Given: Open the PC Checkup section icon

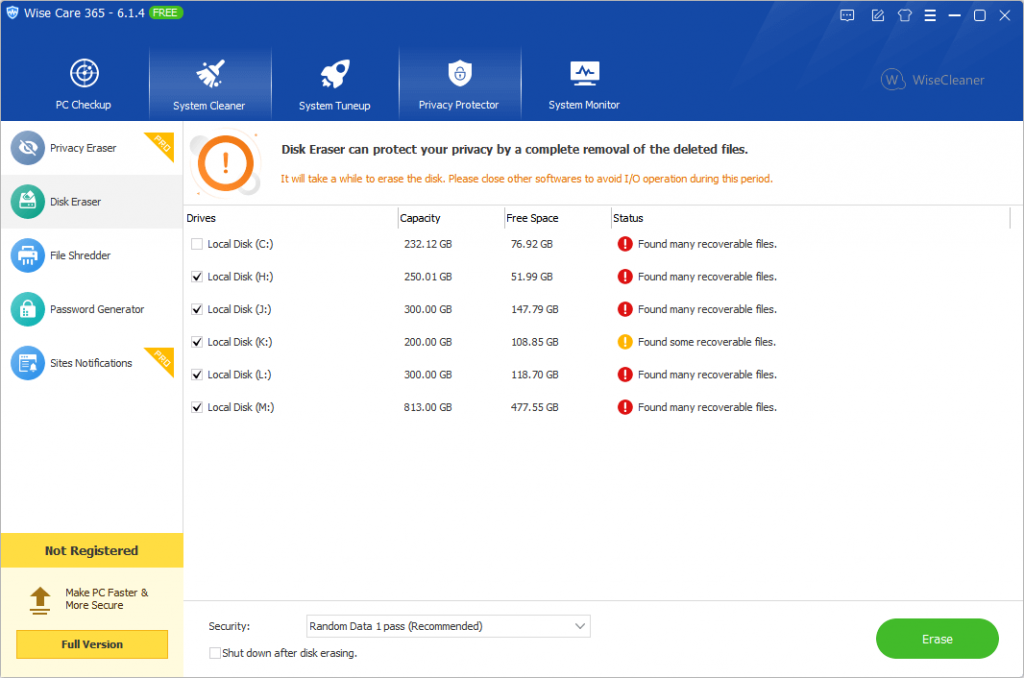Looking at the screenshot, I should [83, 74].
